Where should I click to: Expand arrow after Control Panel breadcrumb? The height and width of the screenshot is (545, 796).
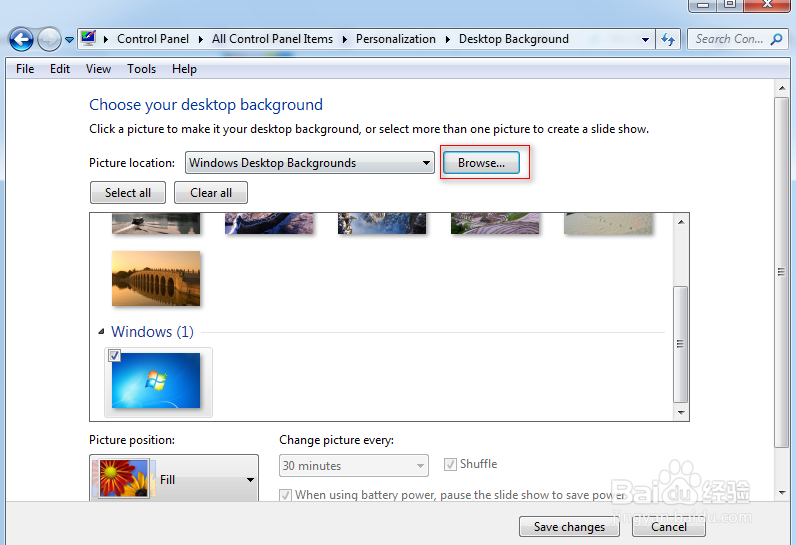201,40
